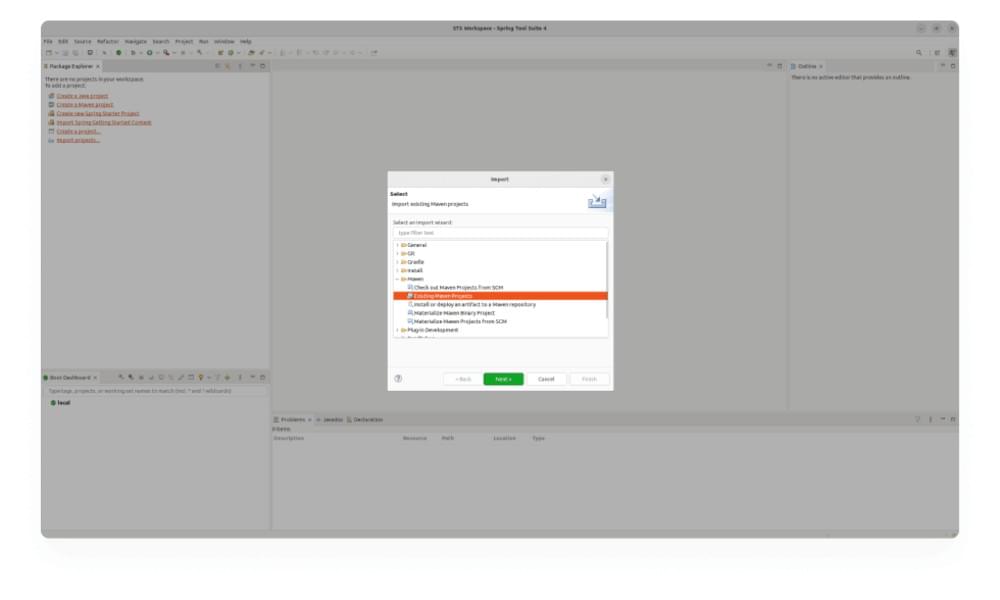Open the Refactor menu
The image size is (1000, 600).
[x=108, y=41]
